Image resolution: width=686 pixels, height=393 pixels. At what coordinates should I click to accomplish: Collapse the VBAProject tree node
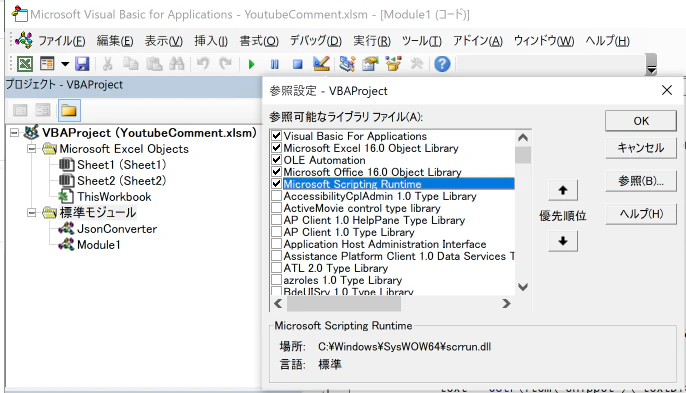[14, 133]
